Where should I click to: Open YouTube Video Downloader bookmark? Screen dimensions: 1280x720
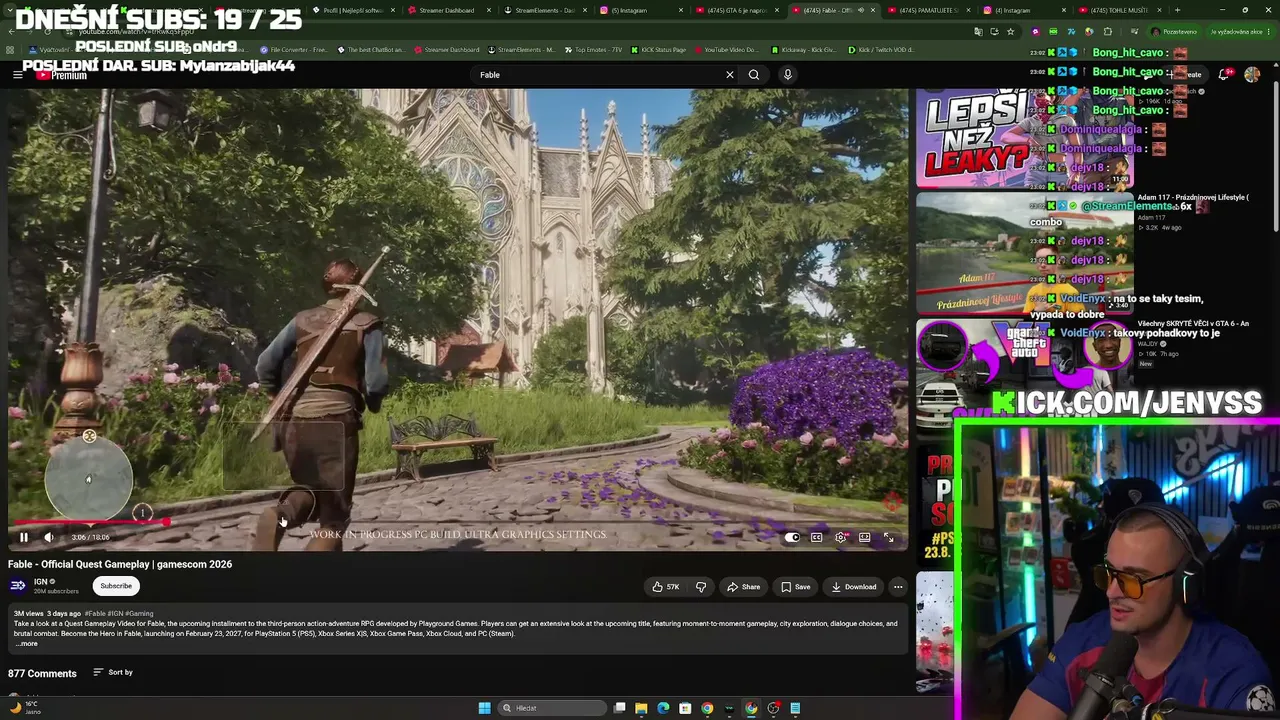[725, 50]
